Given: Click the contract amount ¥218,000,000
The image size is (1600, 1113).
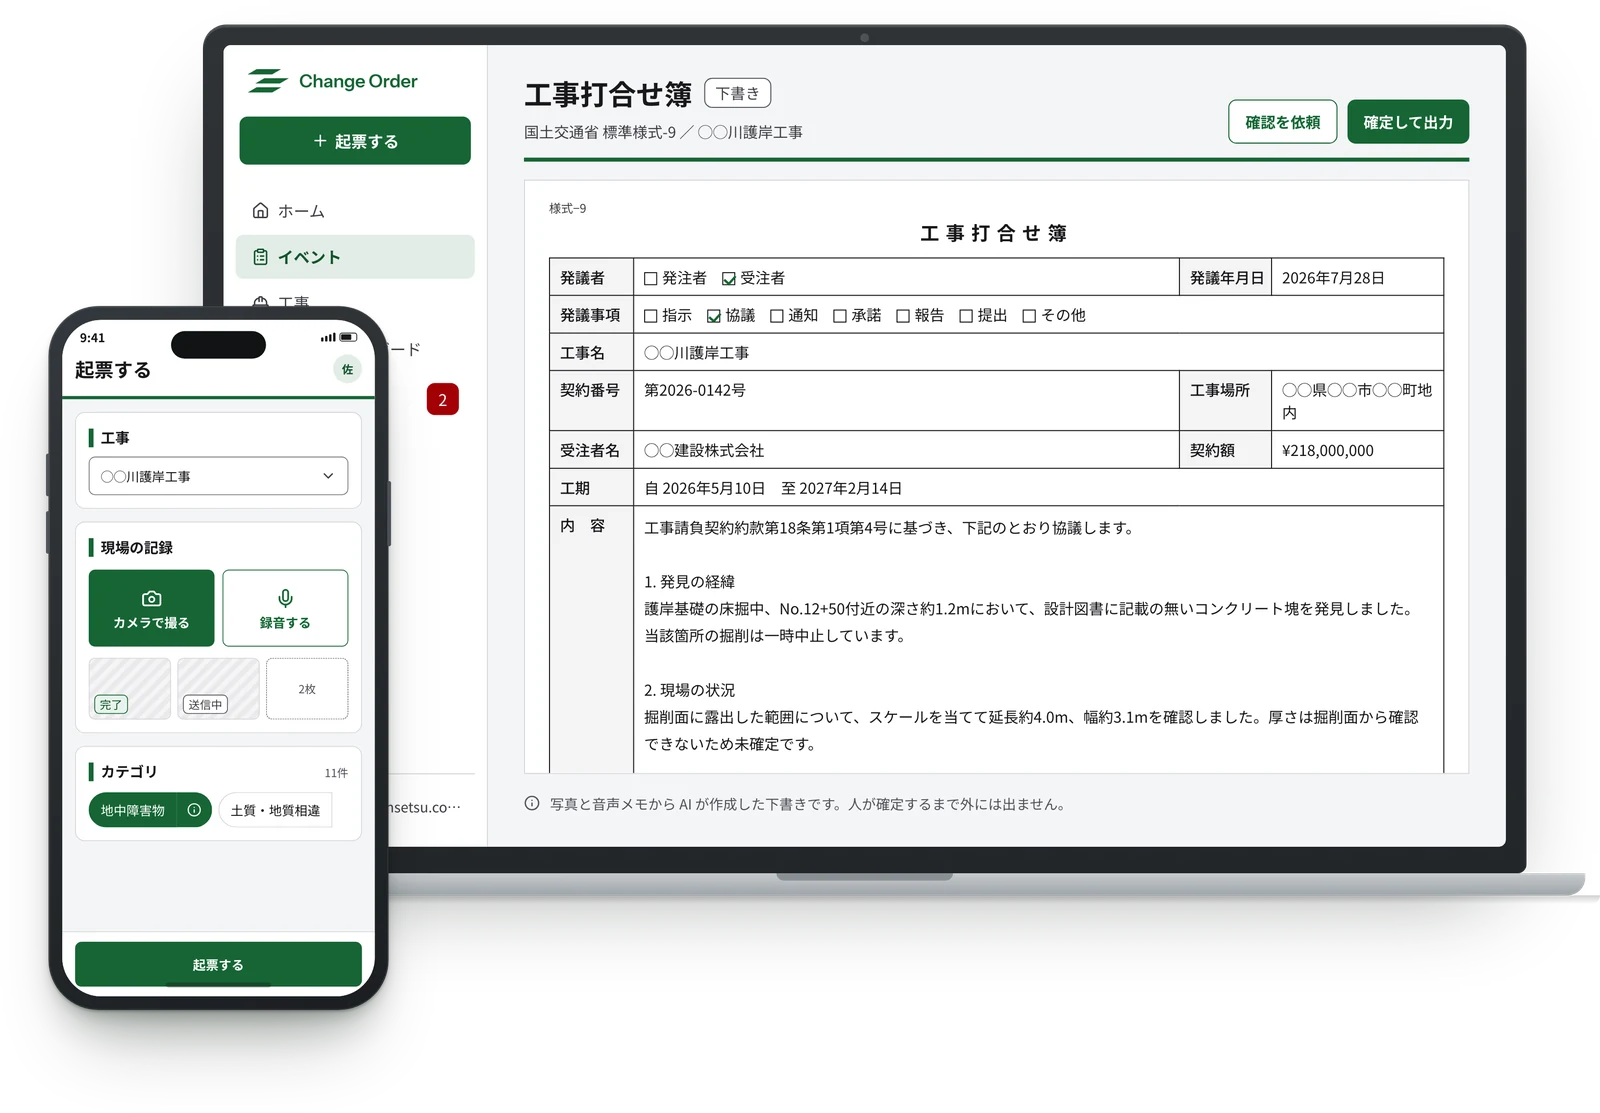Looking at the screenshot, I should click(1328, 450).
